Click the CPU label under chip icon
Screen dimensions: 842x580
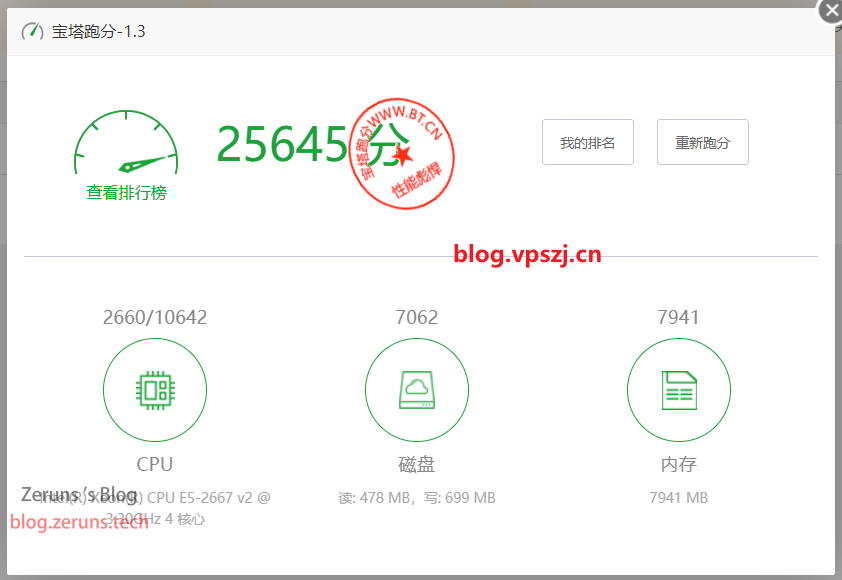pyautogui.click(x=155, y=464)
